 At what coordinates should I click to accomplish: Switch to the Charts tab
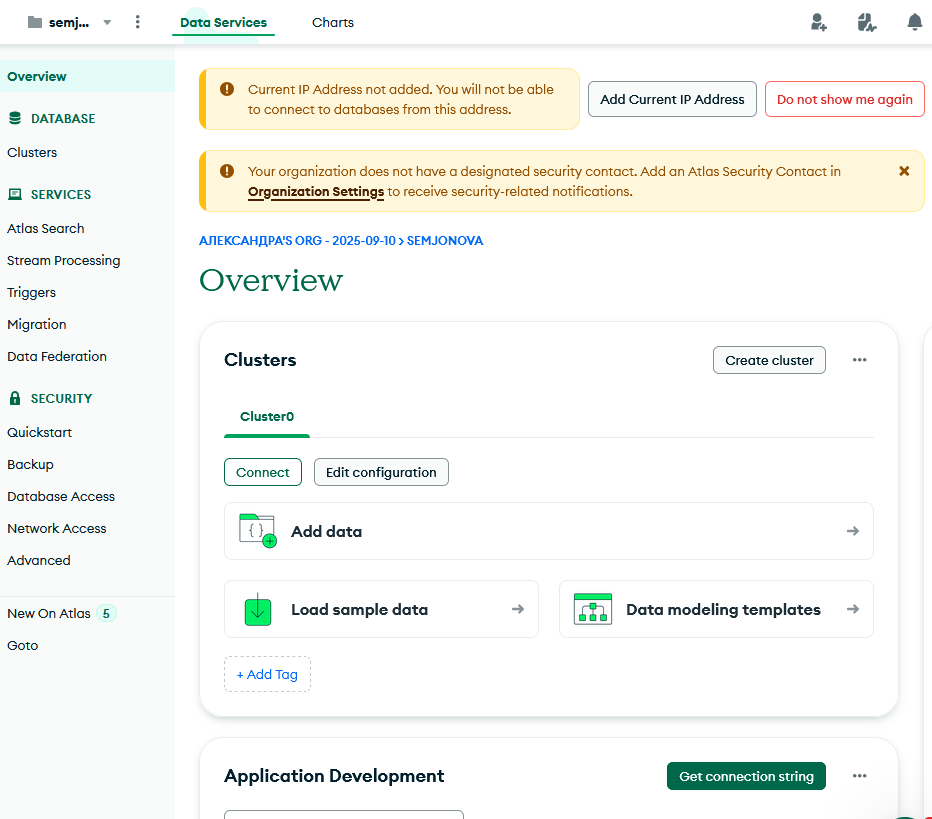coord(332,22)
